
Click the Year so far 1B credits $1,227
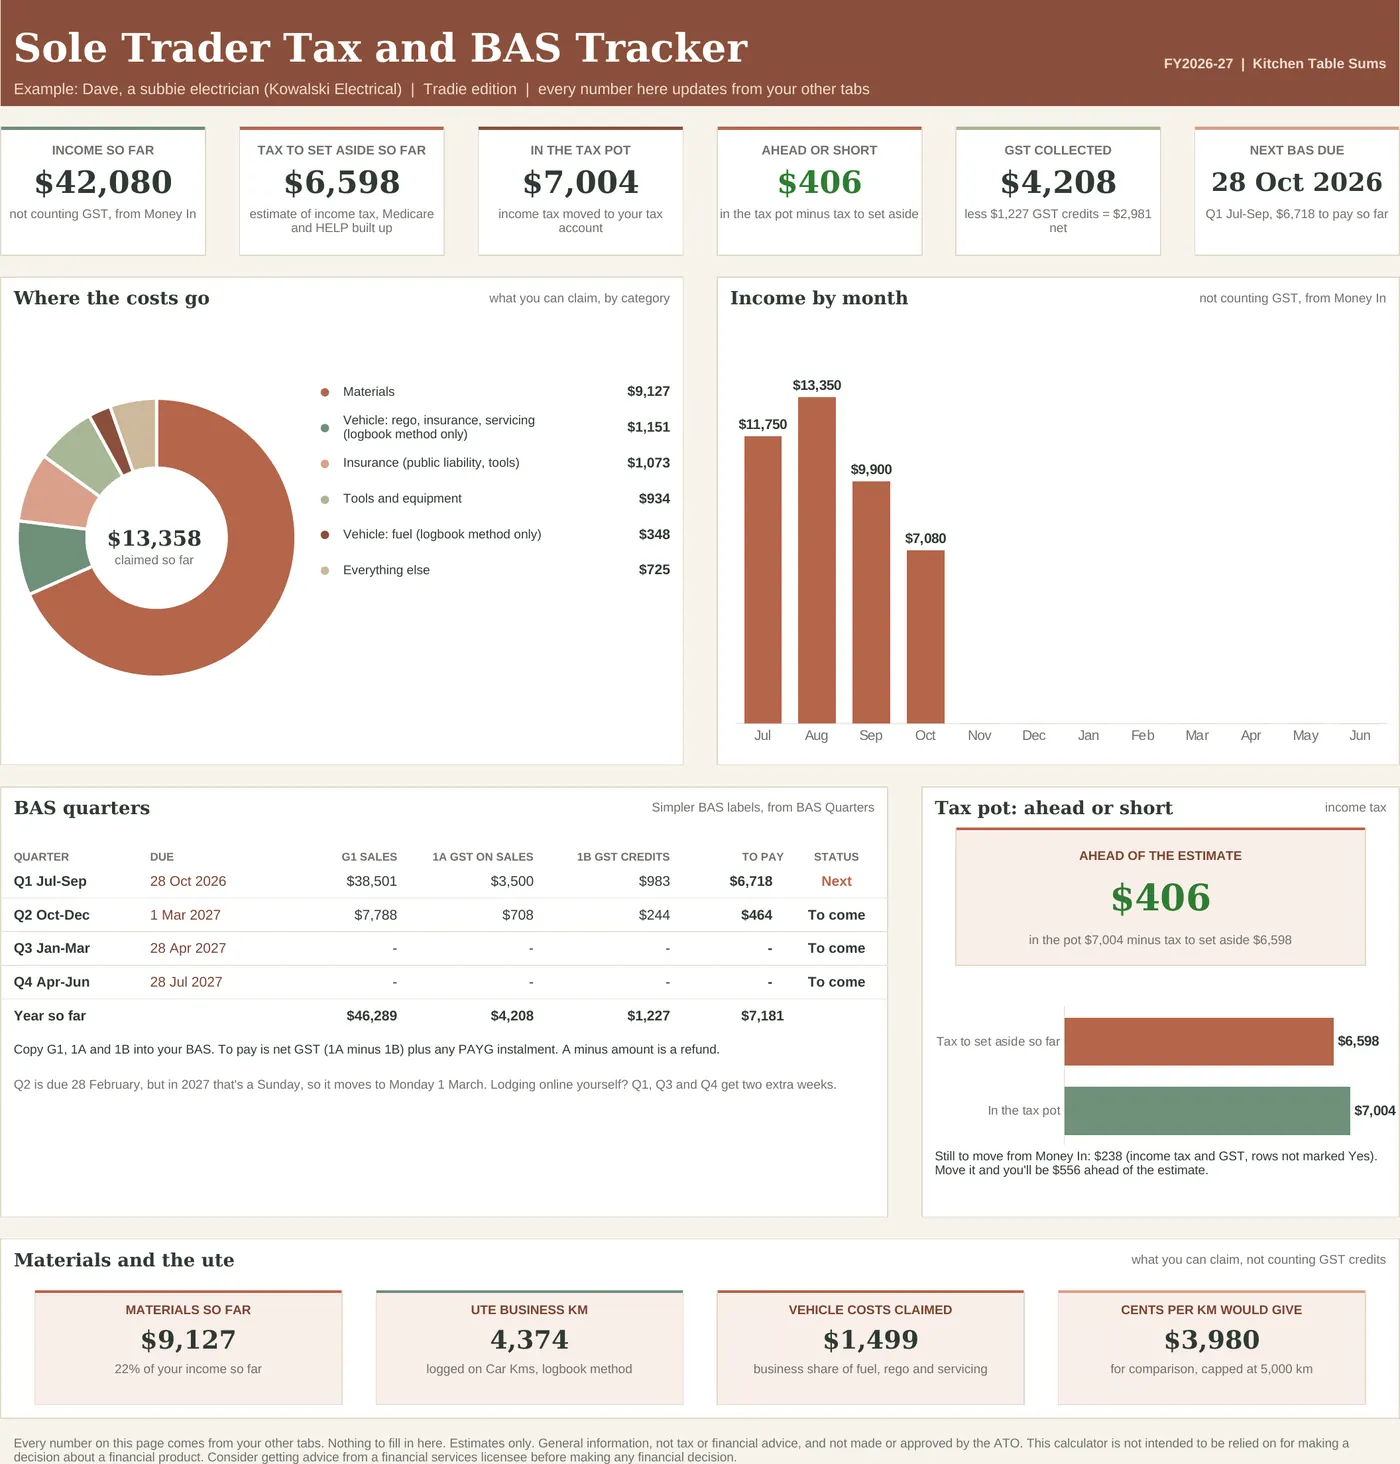click(648, 1016)
